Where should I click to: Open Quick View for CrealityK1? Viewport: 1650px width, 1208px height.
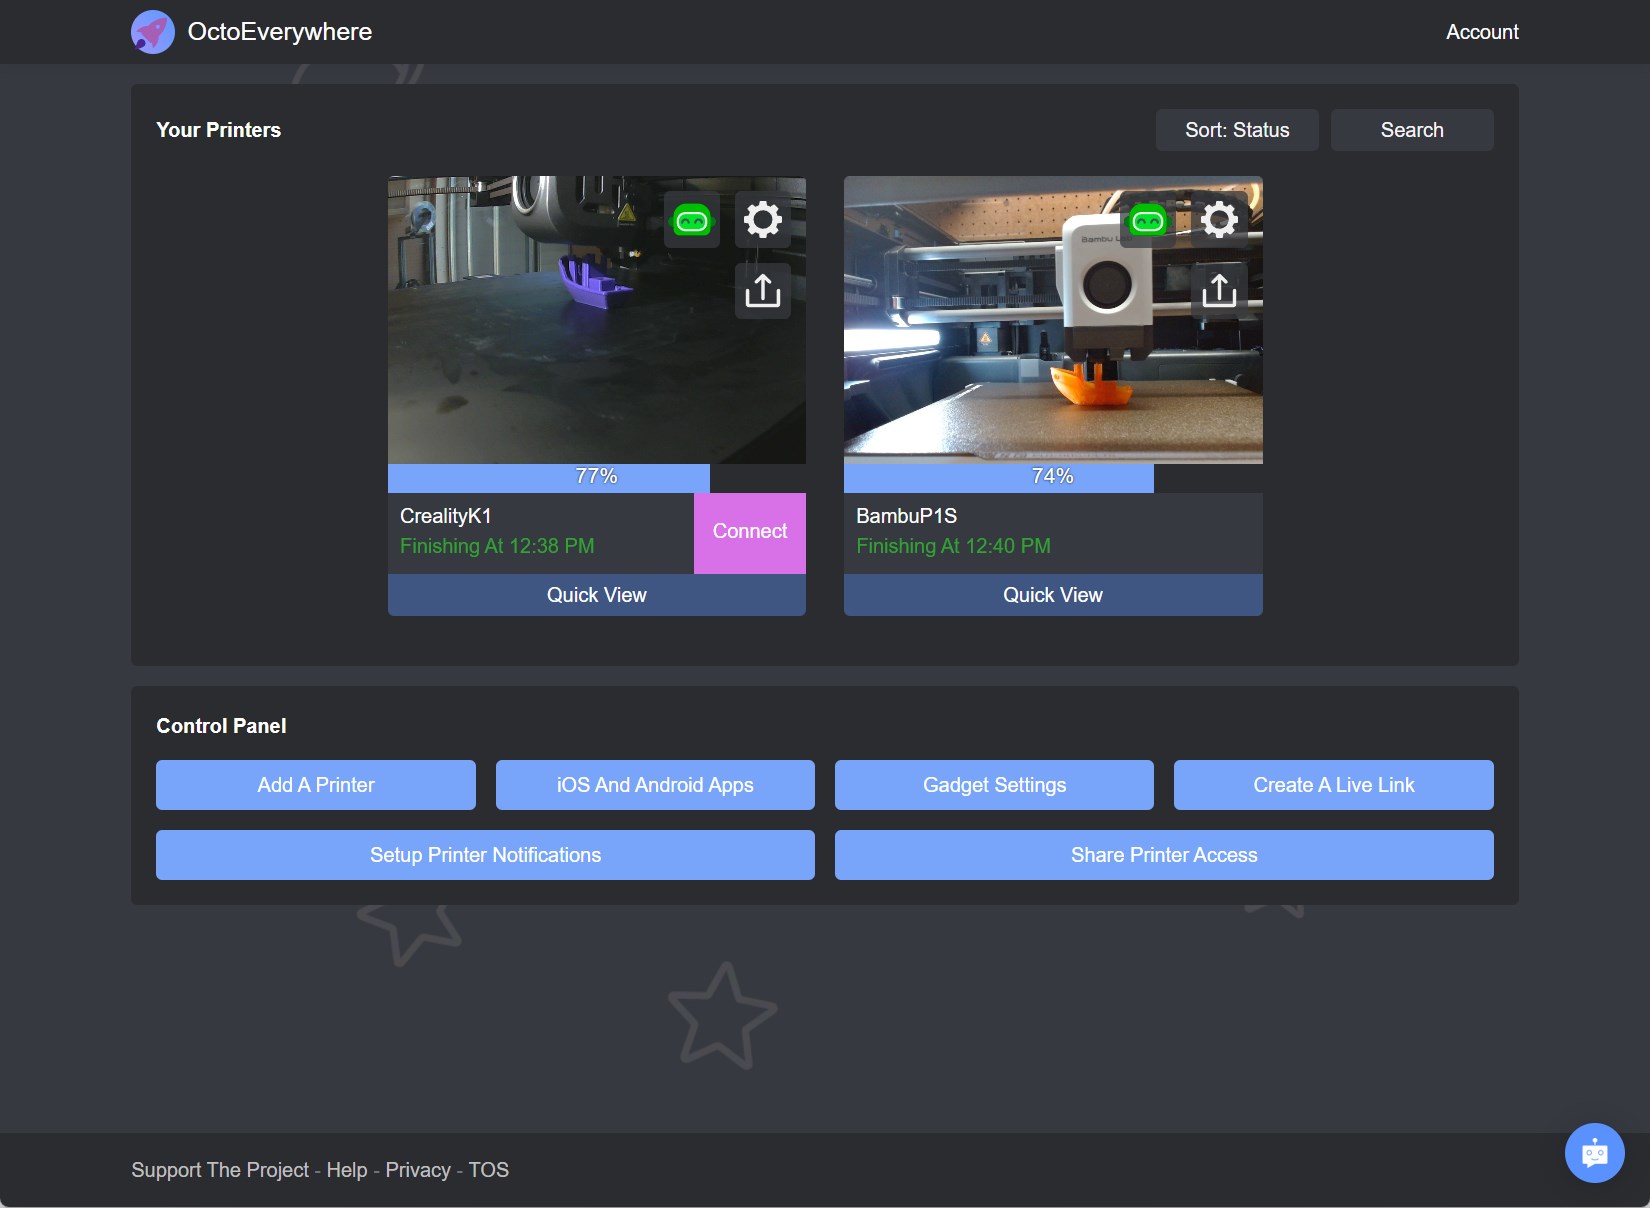[596, 594]
